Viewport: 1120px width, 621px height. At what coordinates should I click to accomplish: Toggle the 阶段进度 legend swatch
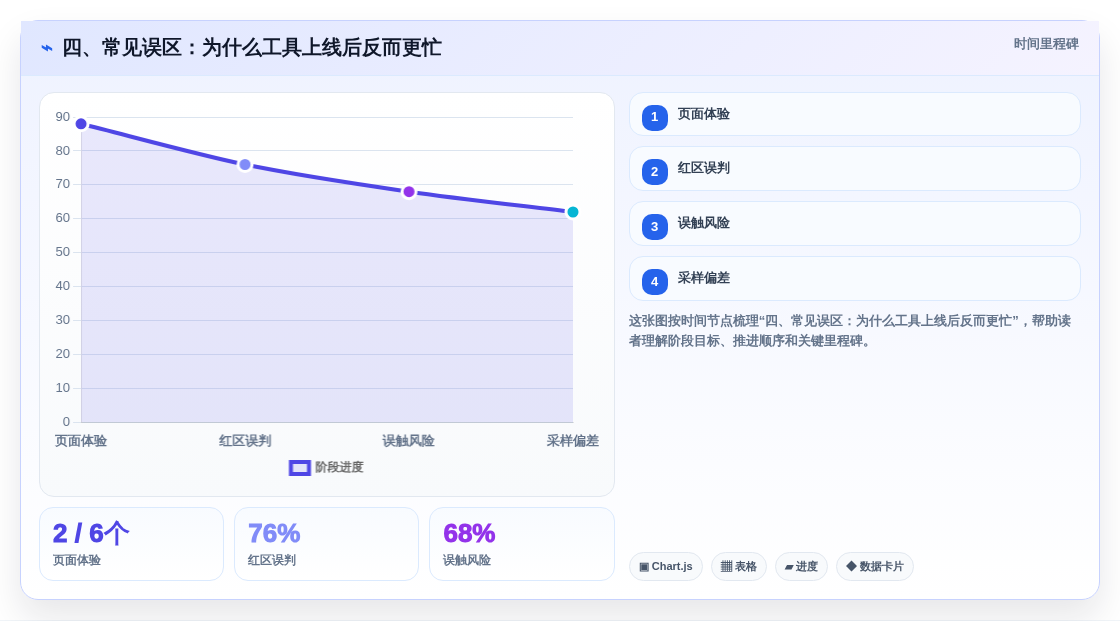(x=299, y=467)
